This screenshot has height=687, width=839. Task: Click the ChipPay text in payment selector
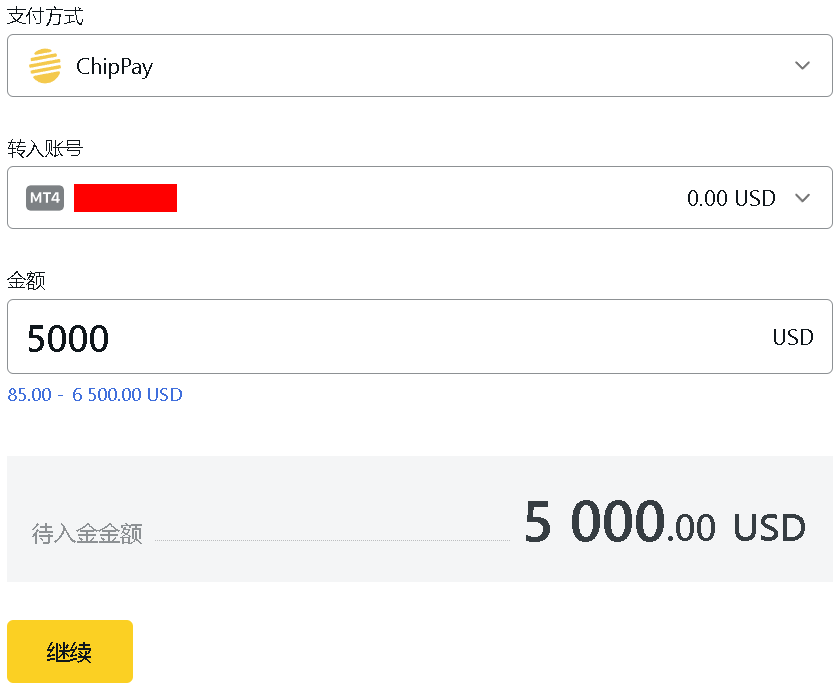tap(114, 67)
